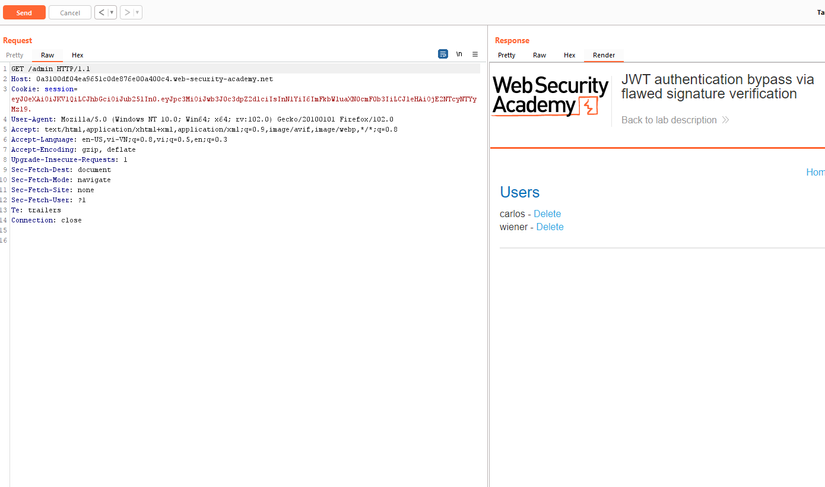Toggle the message pretty-print editor icon
The image size is (825, 487).
pyautogui.click(x=443, y=54)
